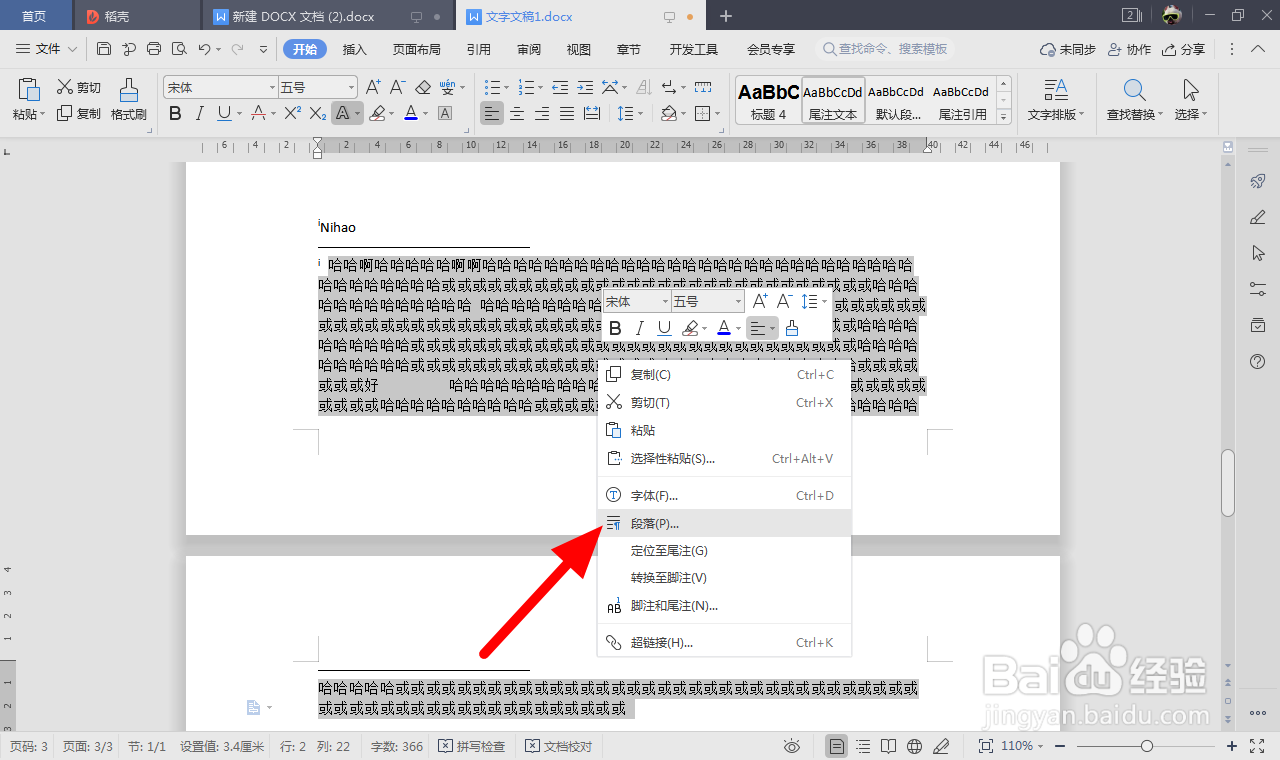Choose 段落(P)... from context menu

(725, 523)
